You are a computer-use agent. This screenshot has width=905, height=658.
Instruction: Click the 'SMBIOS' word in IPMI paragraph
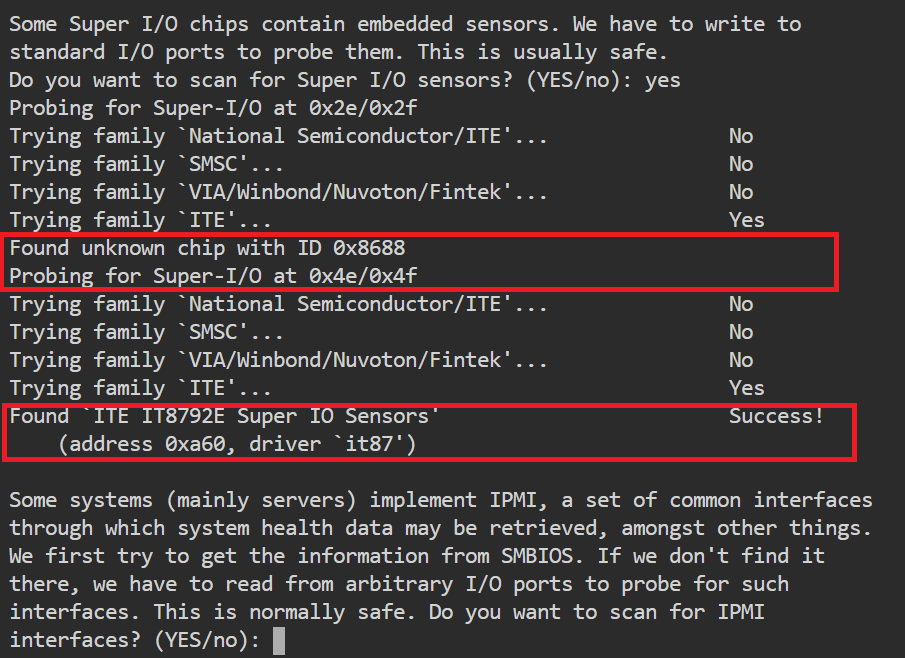pos(537,556)
